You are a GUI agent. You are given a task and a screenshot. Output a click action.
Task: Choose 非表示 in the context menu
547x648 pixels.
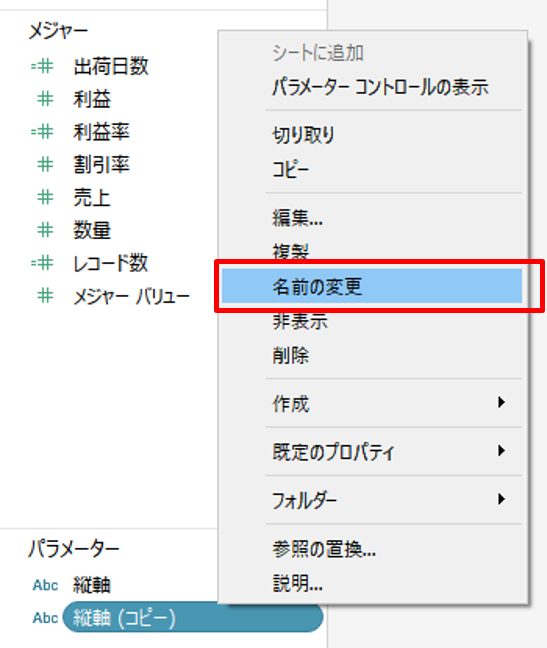(300, 321)
